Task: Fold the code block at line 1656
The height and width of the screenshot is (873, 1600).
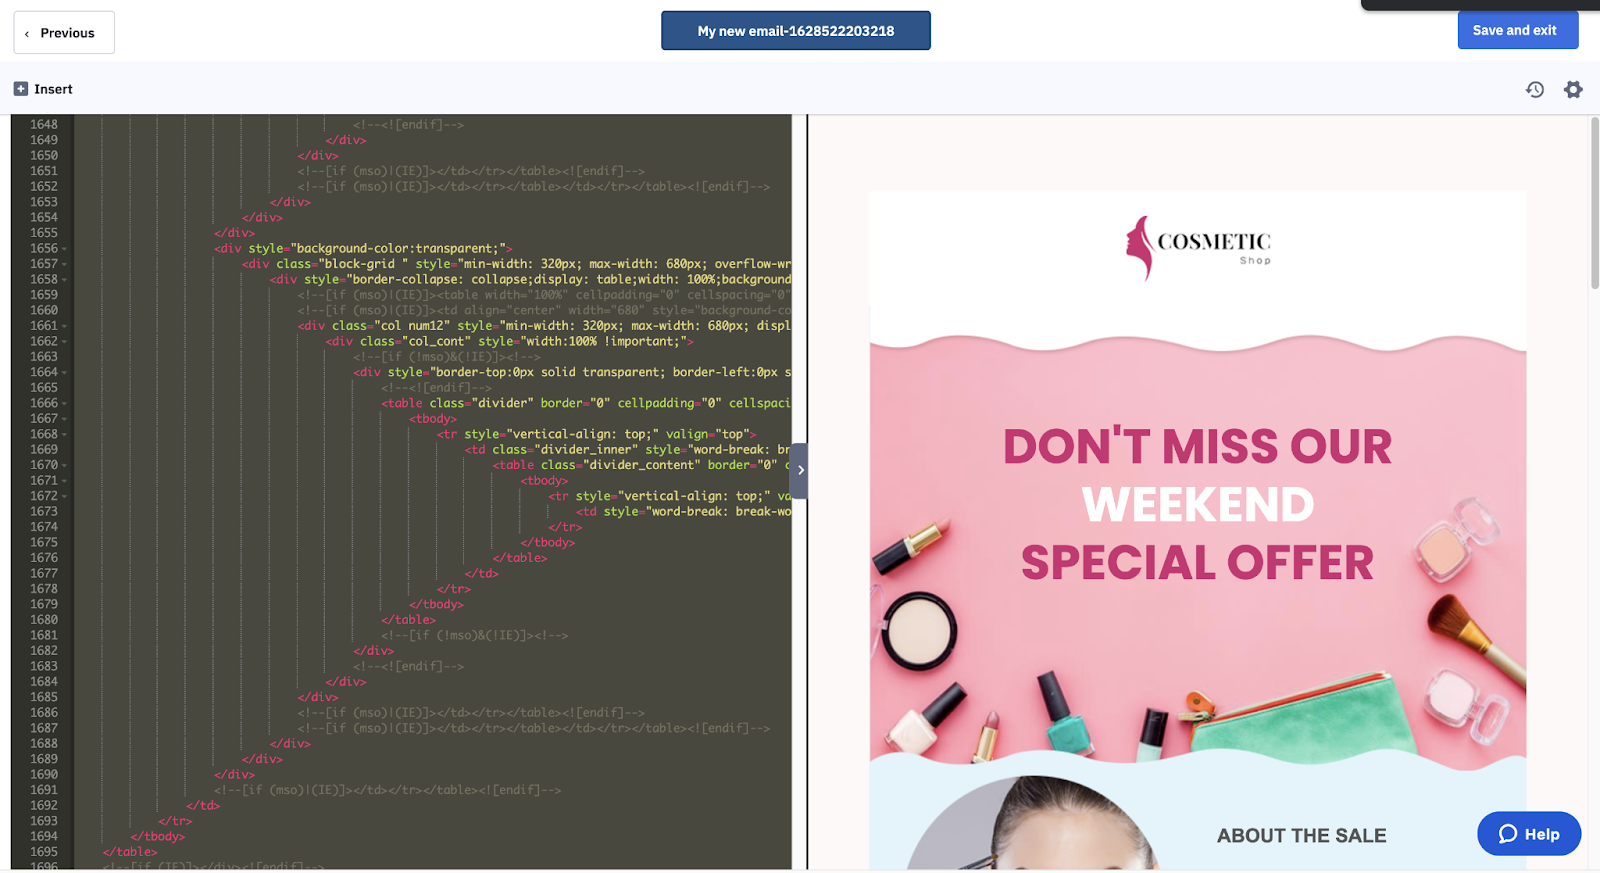Action: click(x=65, y=249)
